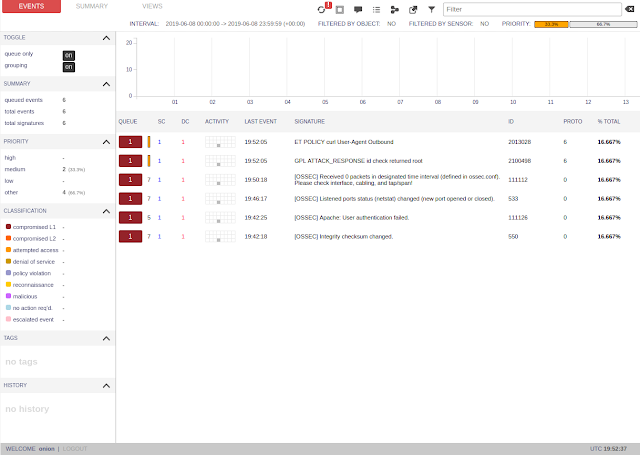
Task: Click the list view icon
Action: pos(376,9)
